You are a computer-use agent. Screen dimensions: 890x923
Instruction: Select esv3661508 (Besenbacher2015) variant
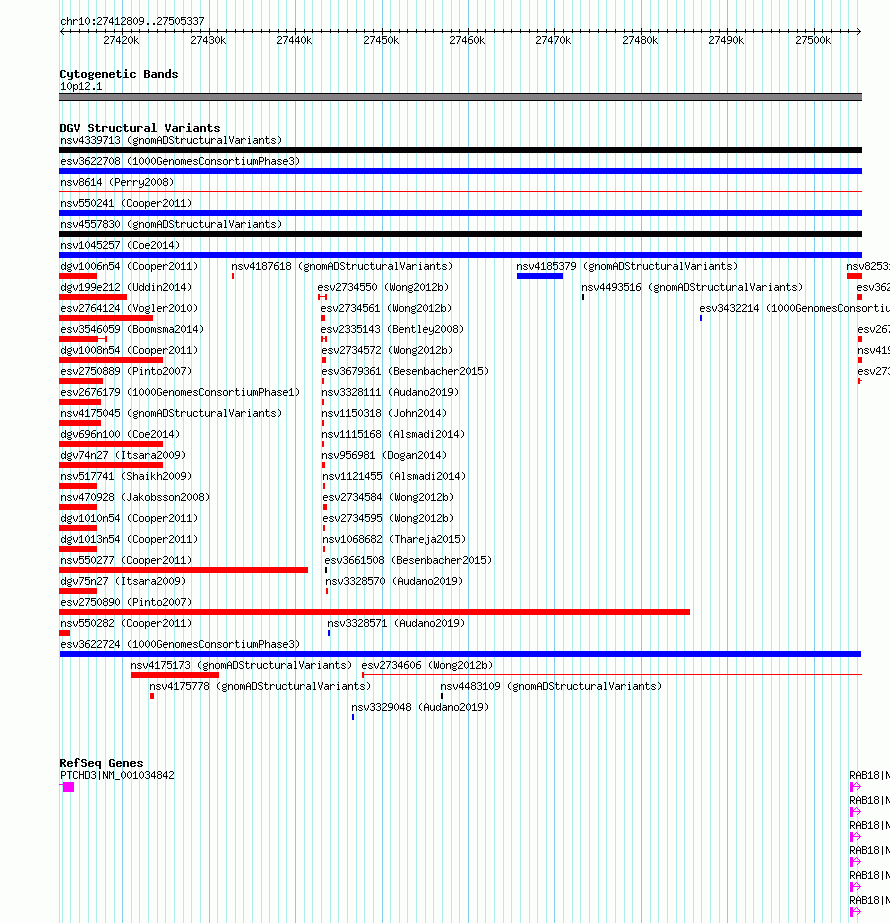(x=408, y=560)
